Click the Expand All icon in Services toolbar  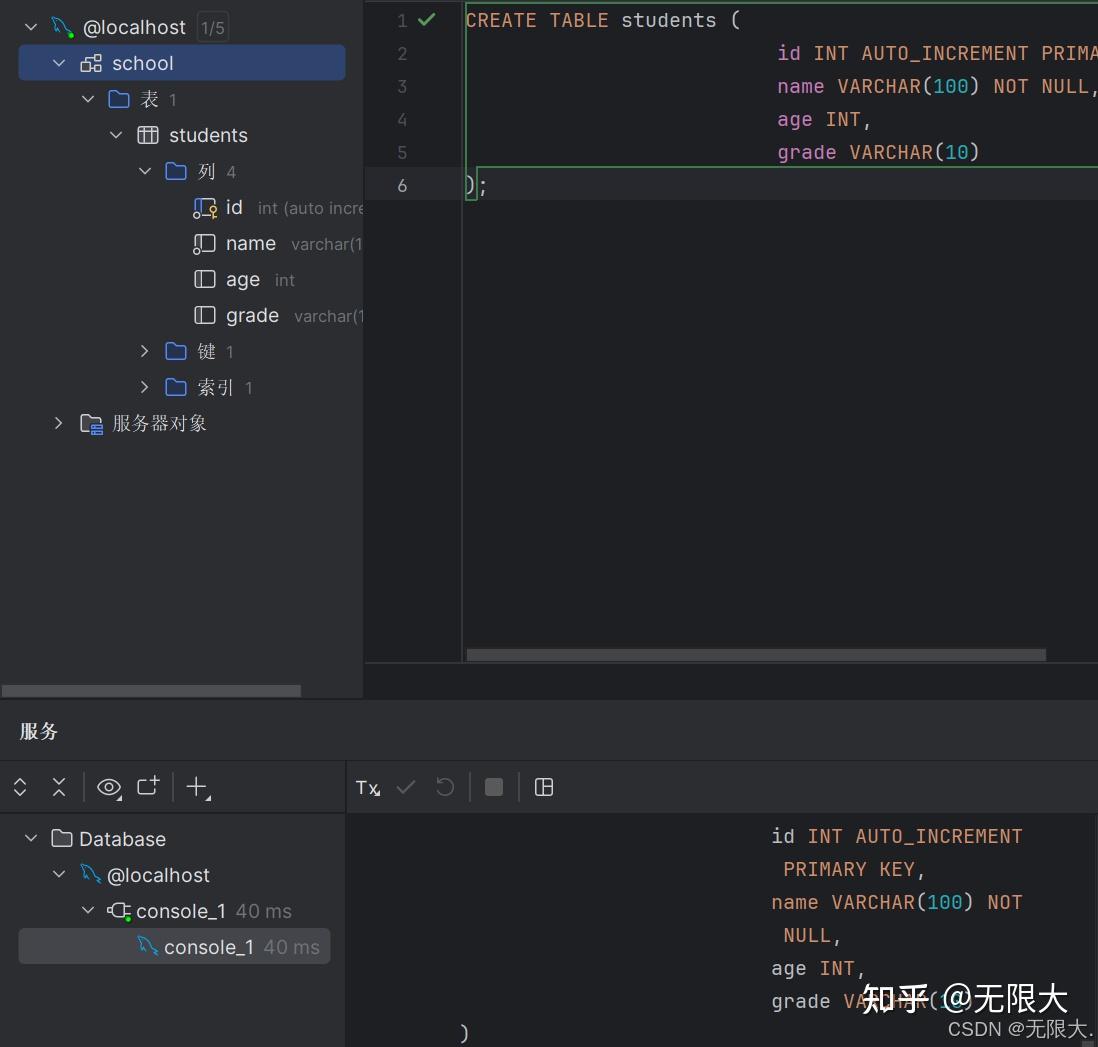click(x=20, y=787)
